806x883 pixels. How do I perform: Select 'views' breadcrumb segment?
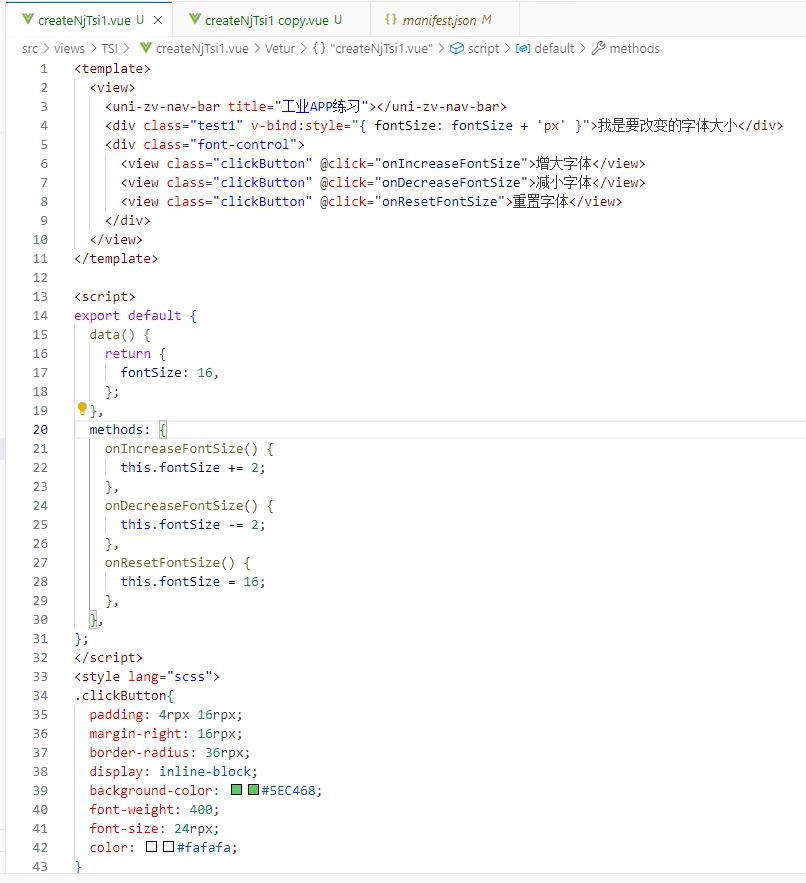(69, 48)
